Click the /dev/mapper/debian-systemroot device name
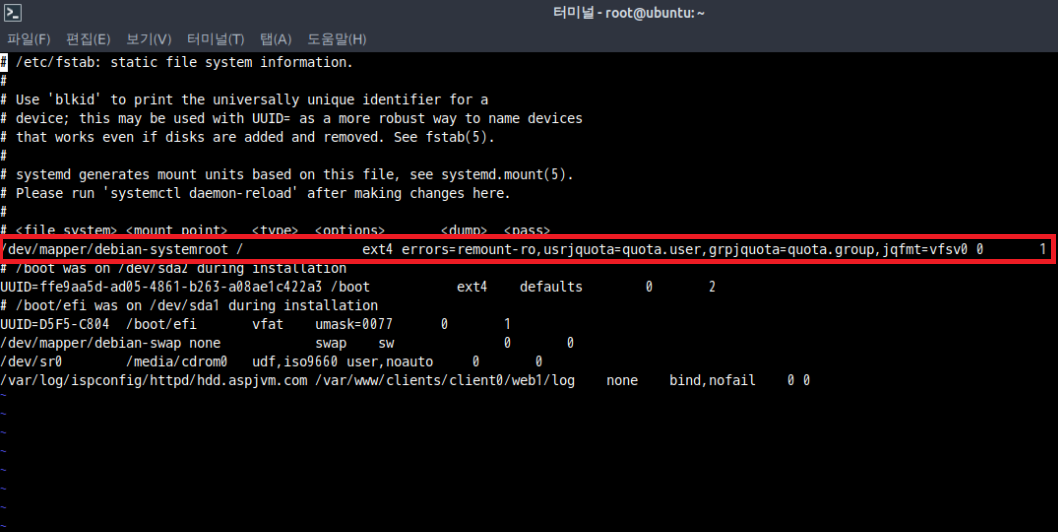 tap(116, 249)
